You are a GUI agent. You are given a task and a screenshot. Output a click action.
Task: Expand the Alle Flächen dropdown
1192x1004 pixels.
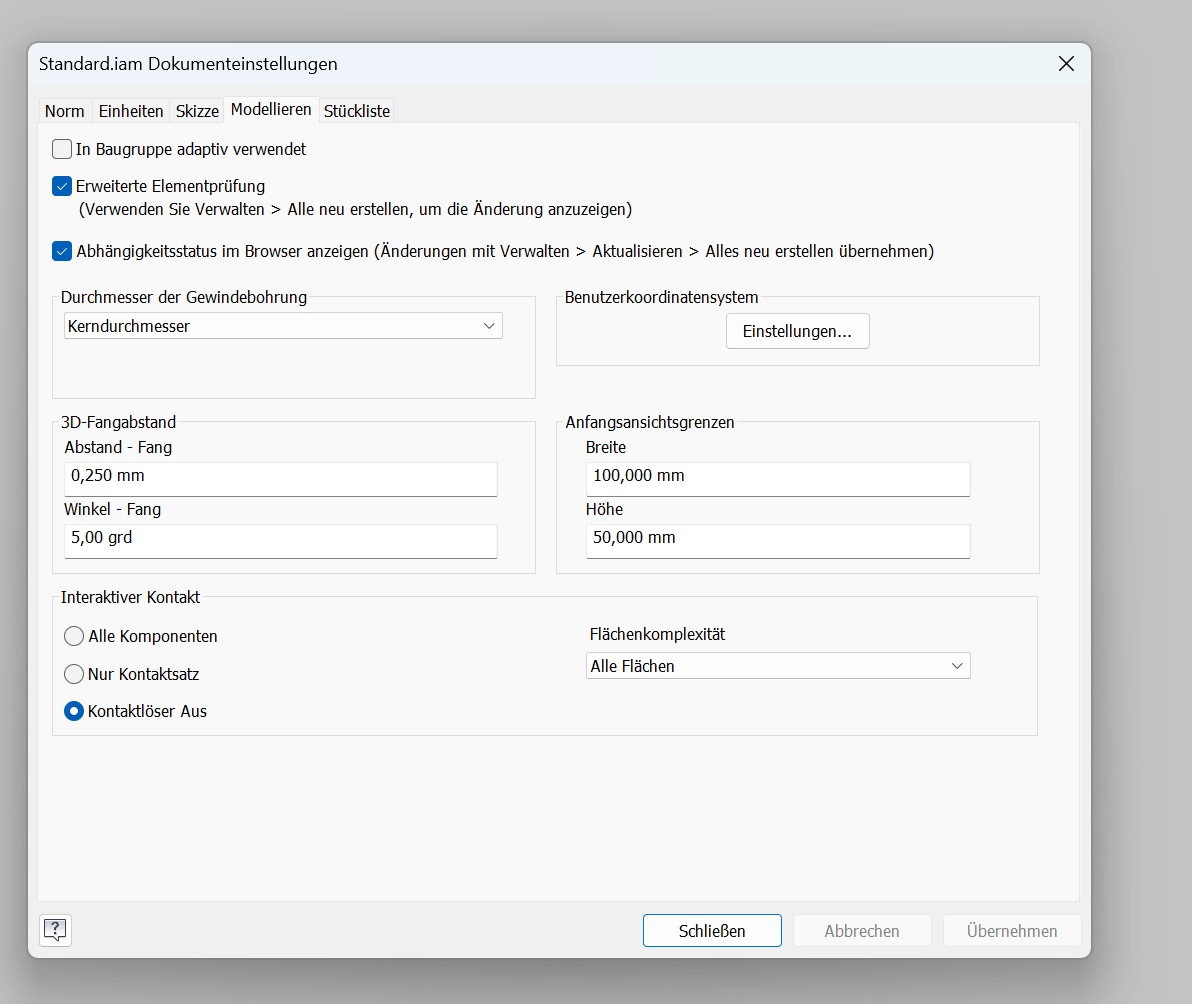click(778, 666)
